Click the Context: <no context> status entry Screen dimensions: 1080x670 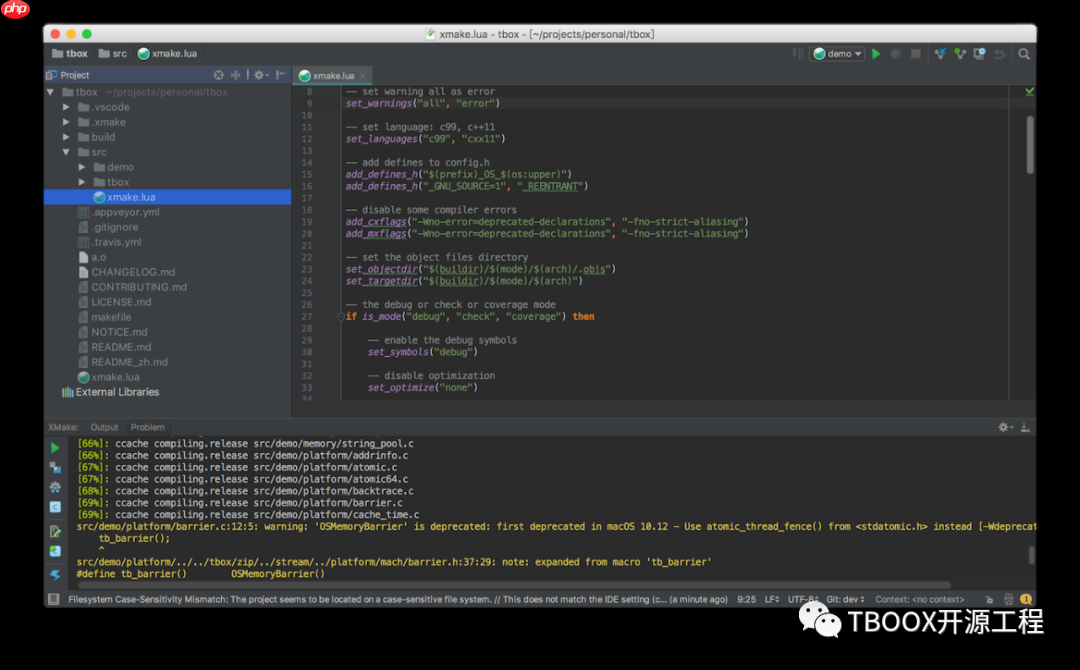[x=920, y=600]
